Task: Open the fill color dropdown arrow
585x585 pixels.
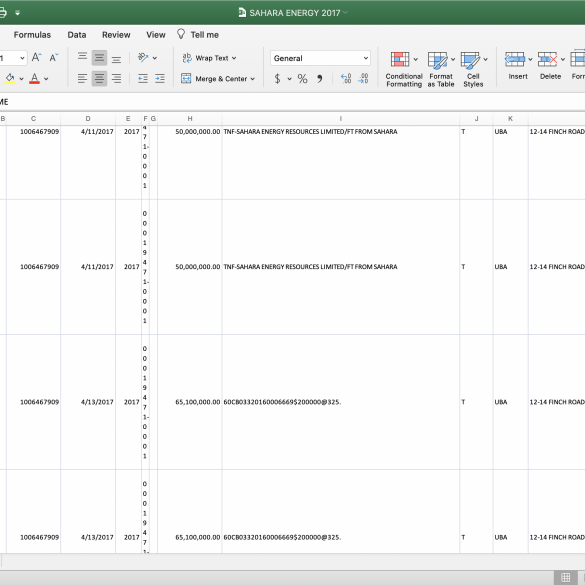Action: tap(21, 79)
